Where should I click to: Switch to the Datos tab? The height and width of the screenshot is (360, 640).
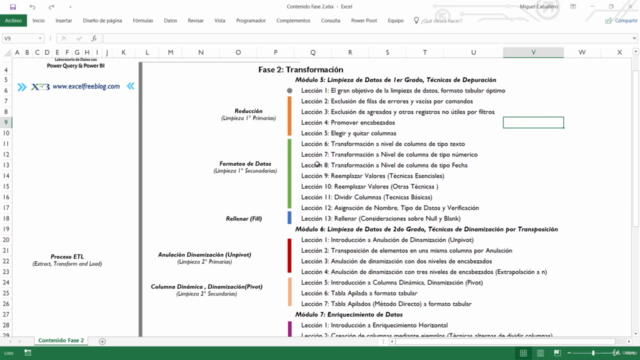pos(170,20)
